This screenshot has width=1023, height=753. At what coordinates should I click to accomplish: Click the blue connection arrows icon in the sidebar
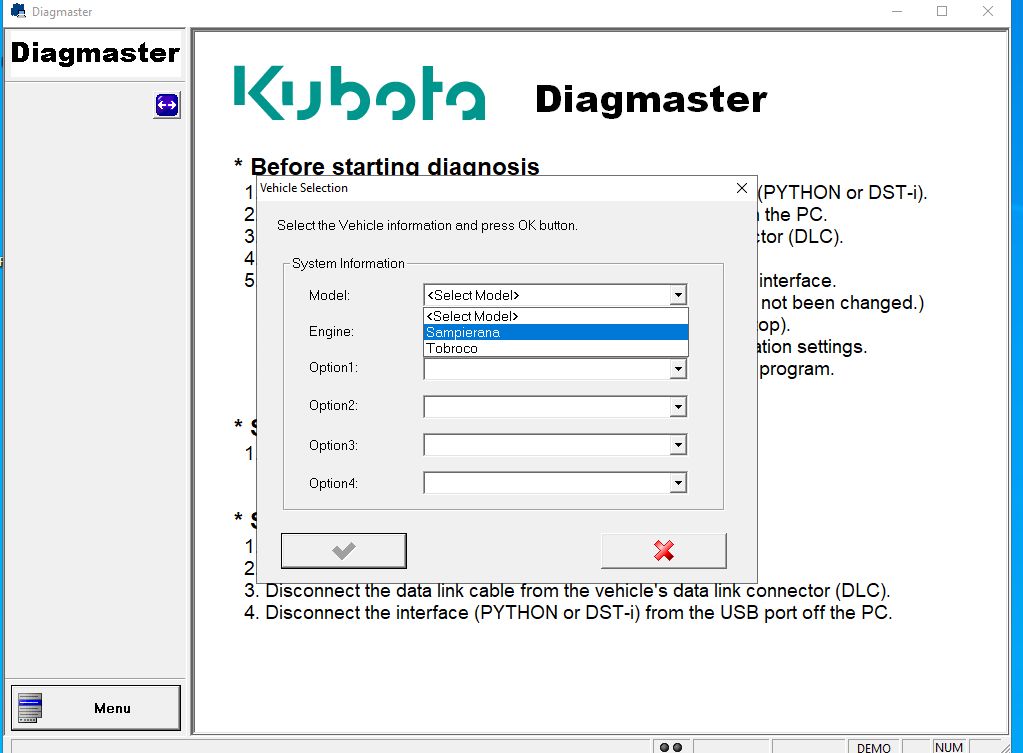pos(167,105)
